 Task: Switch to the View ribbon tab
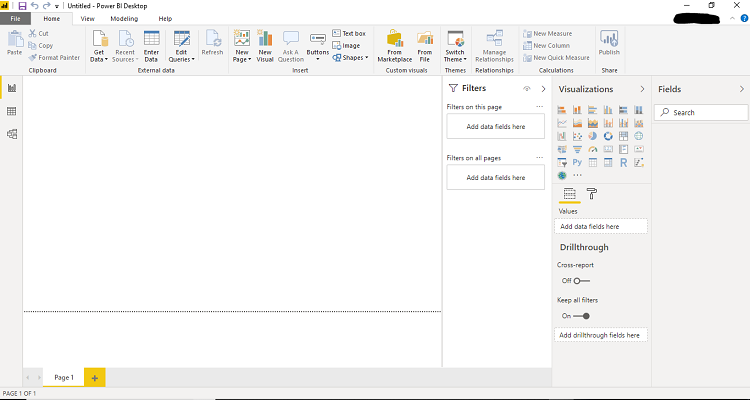pos(88,19)
